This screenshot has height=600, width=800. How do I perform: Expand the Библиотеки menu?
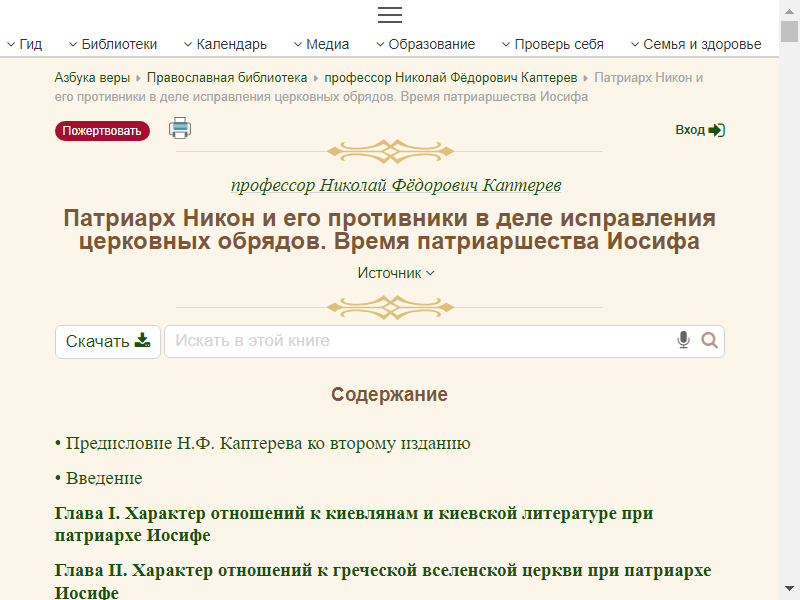[x=113, y=44]
